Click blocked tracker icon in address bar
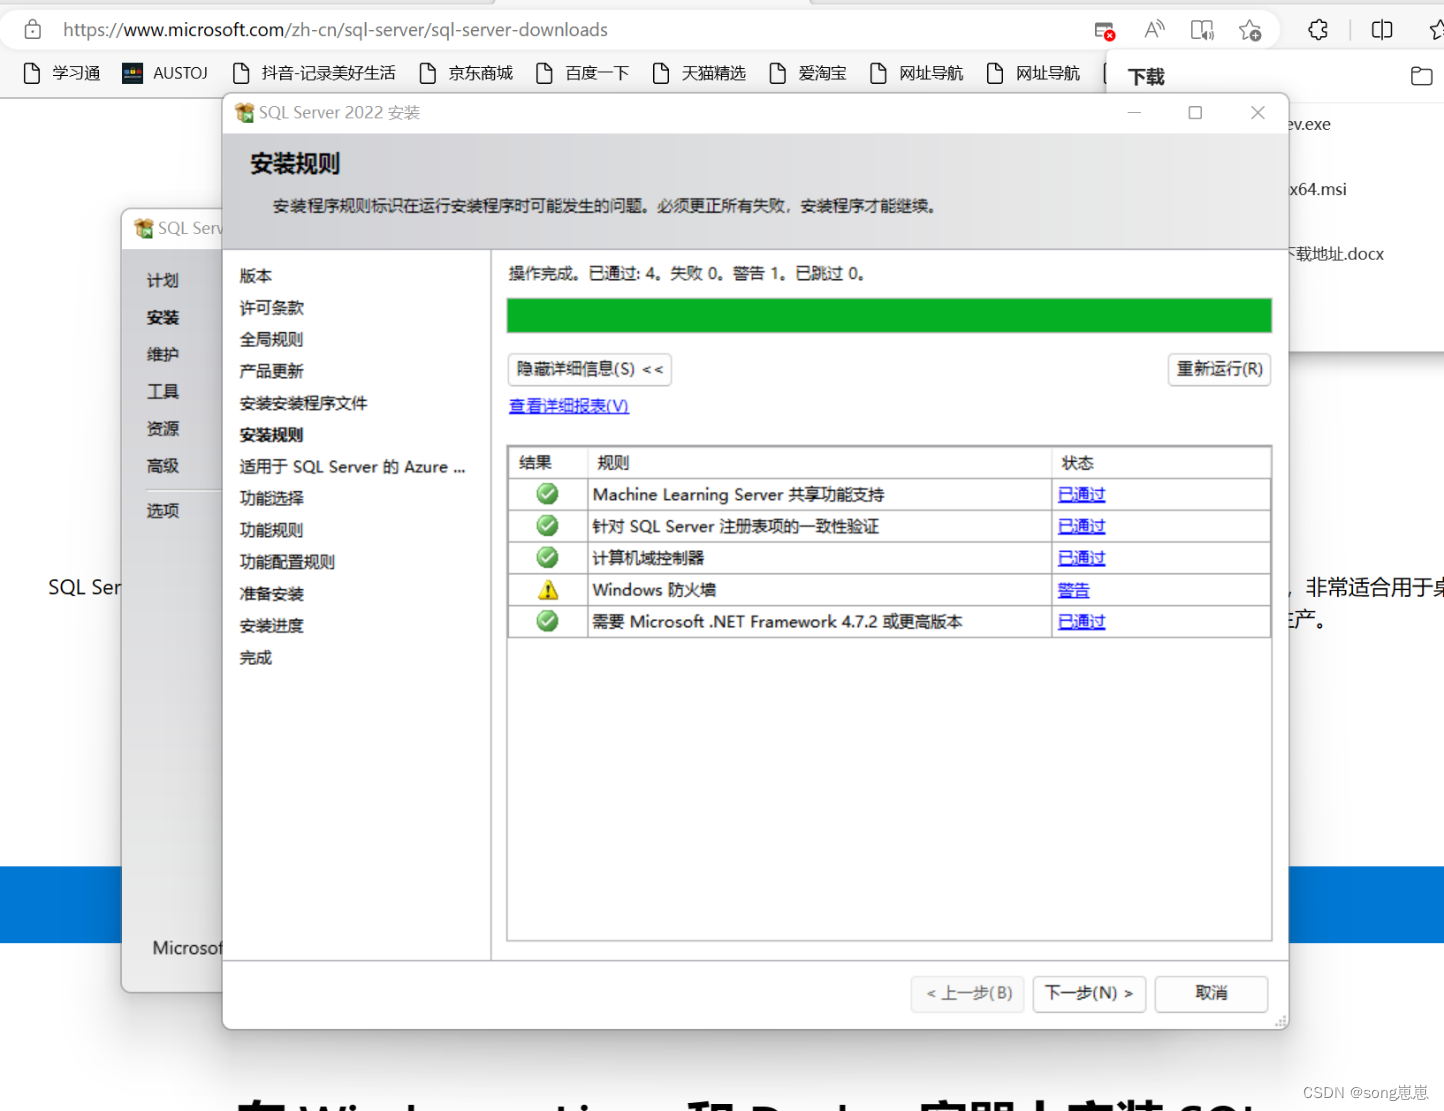 coord(1104,31)
